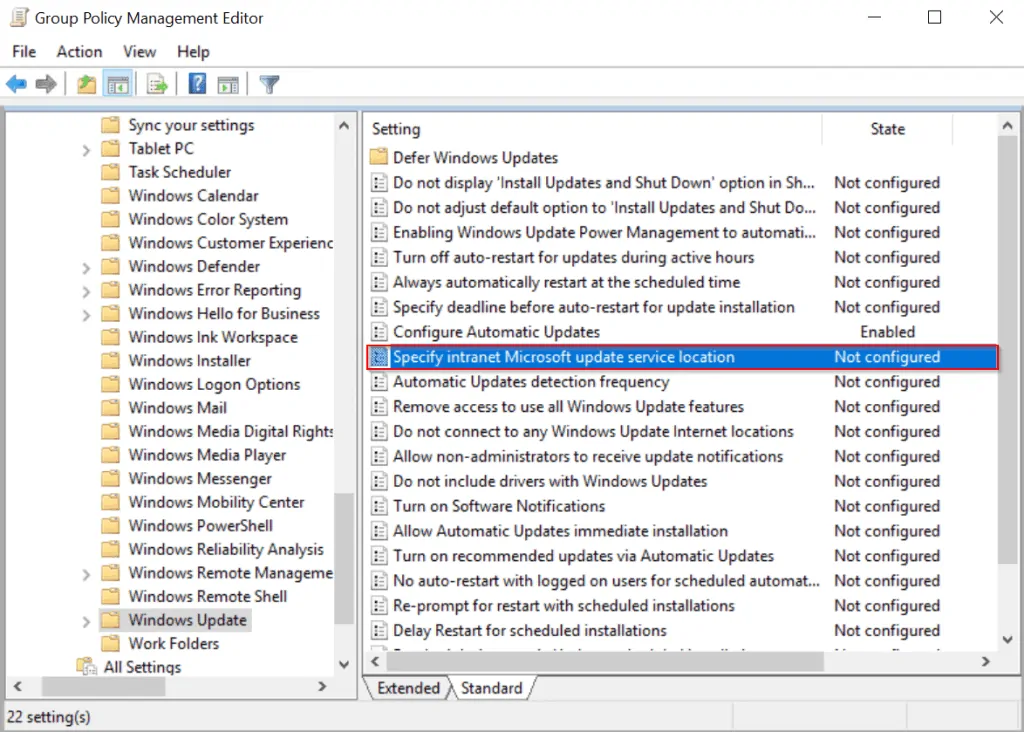Expand the Tablet PC tree item
Viewport: 1024px width, 732px height.
coord(85,148)
